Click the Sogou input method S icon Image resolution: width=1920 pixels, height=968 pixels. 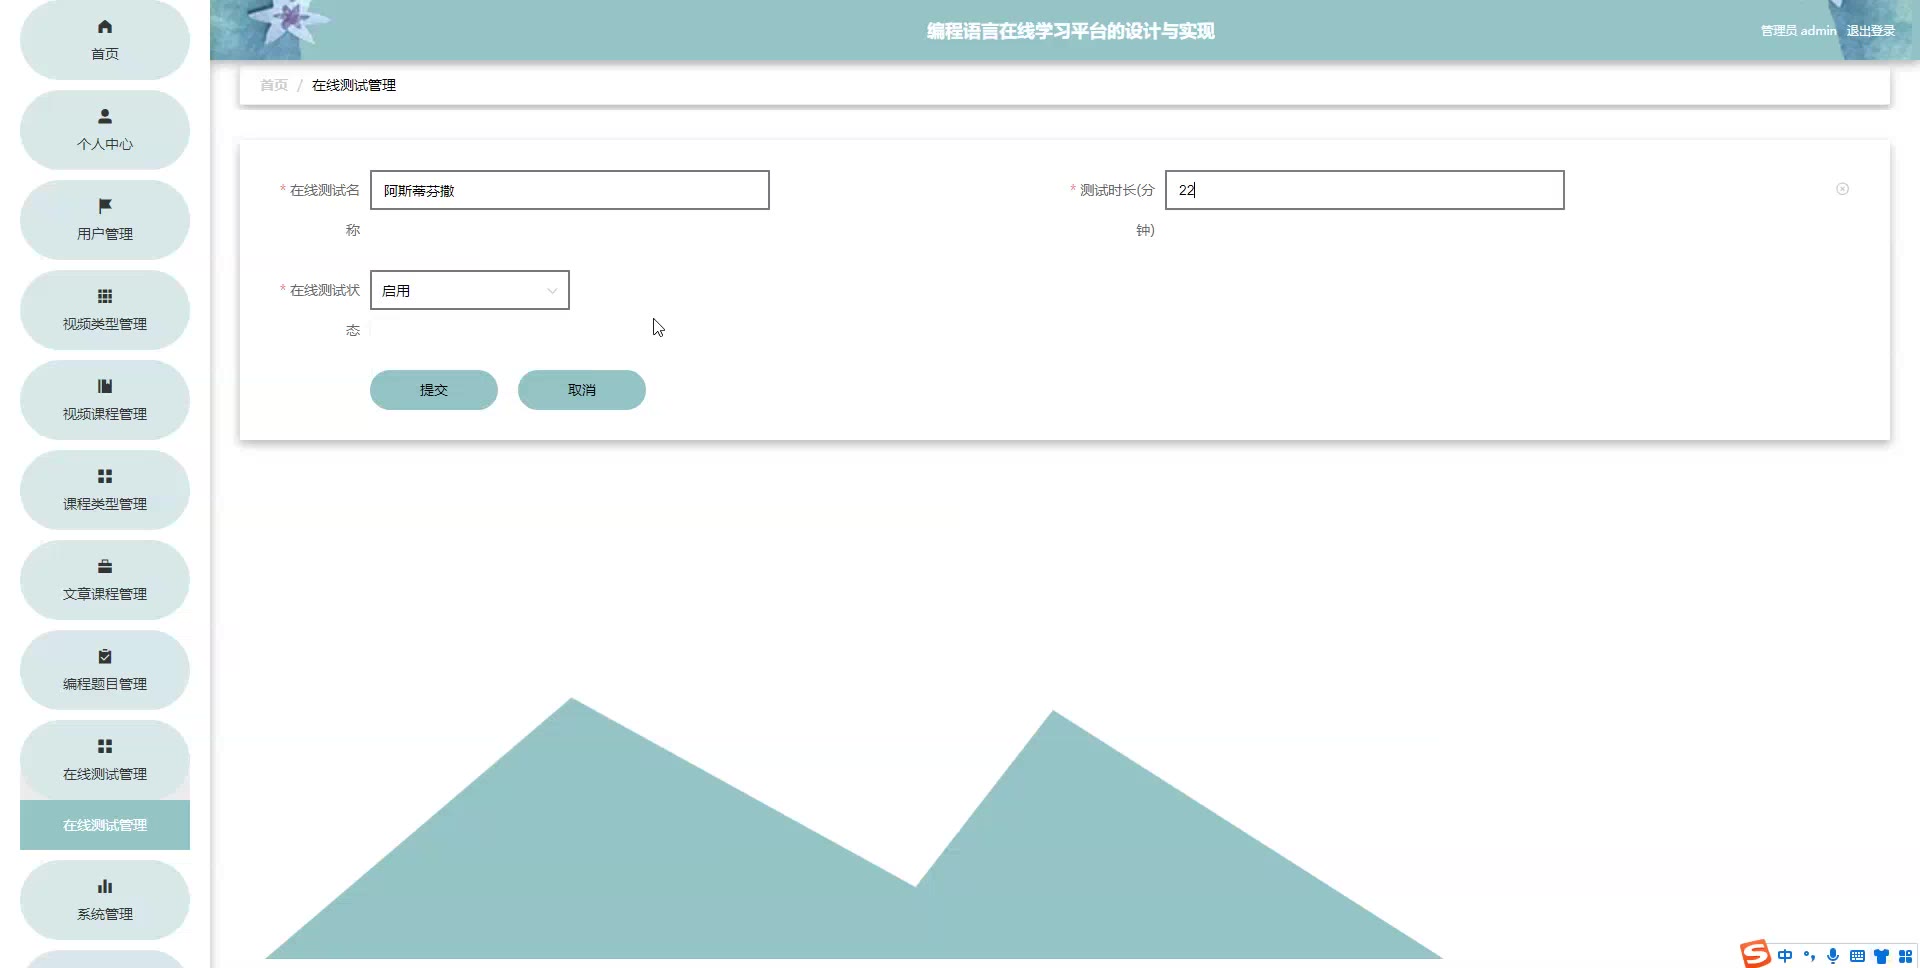1755,954
